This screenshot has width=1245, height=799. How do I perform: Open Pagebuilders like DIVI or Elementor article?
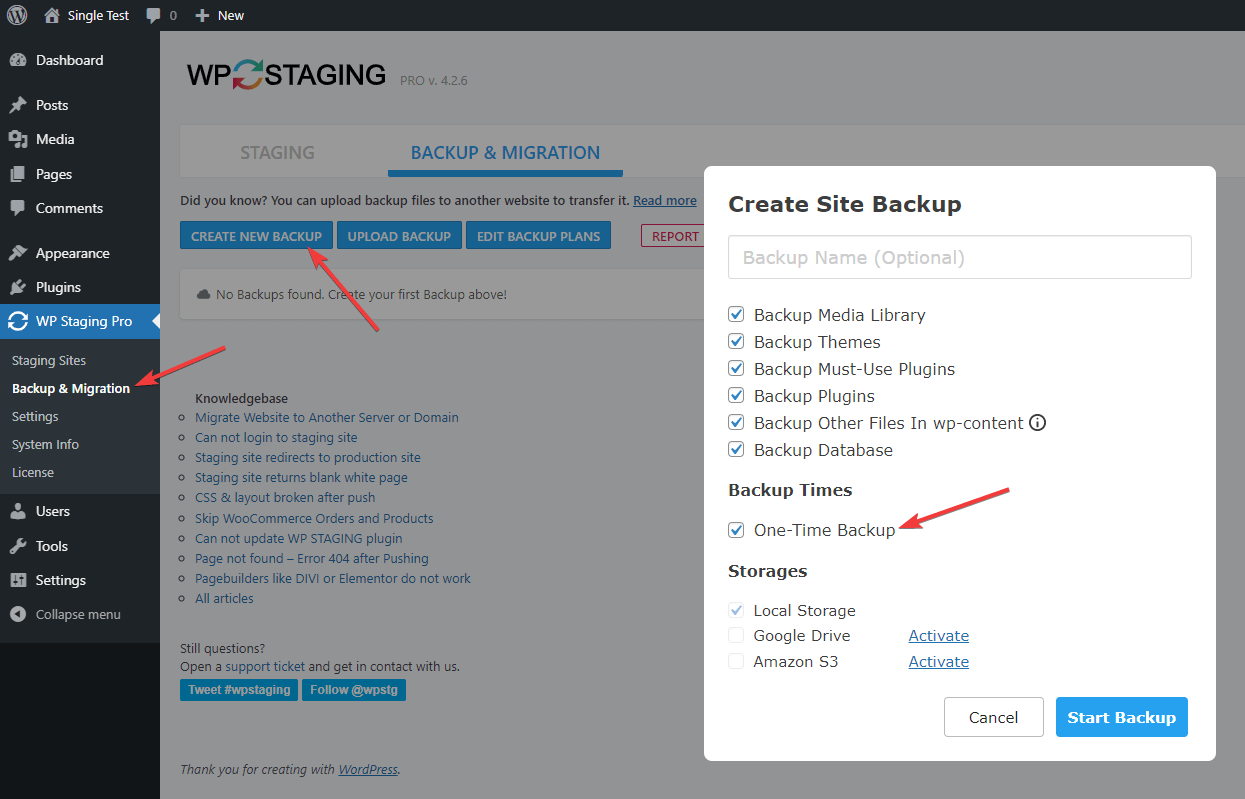point(333,578)
